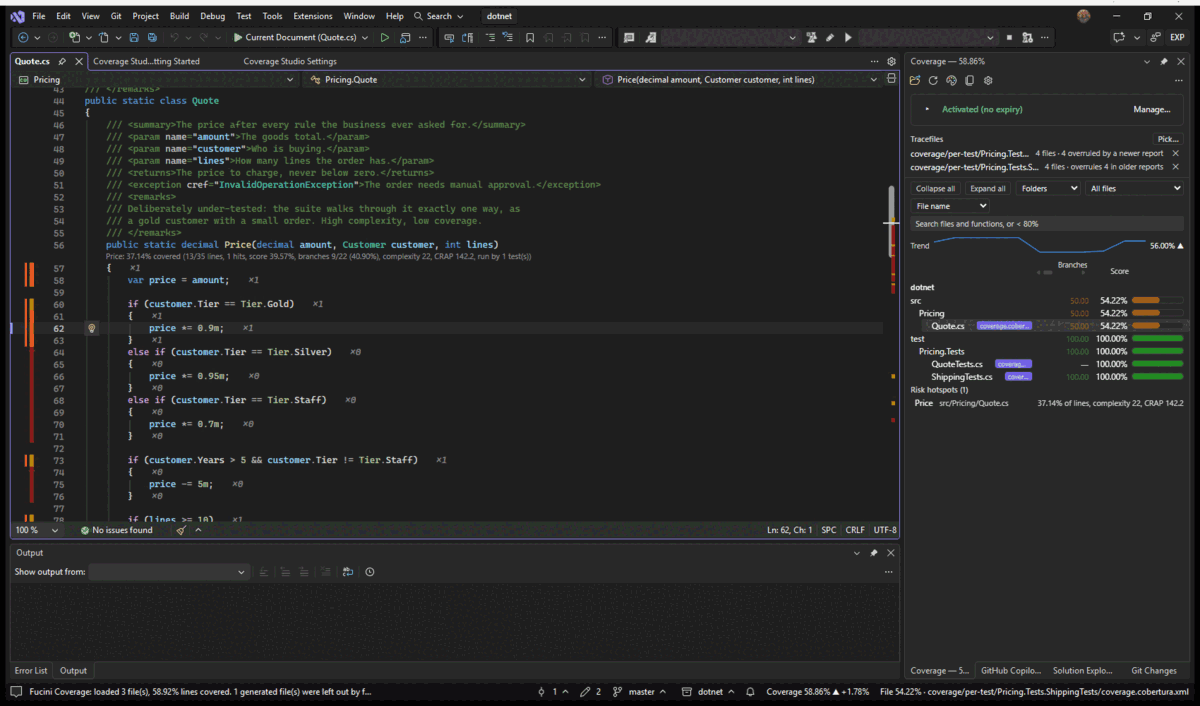Select QuoteTests.cs in coverage tree
1200x706 pixels.
pos(956,364)
